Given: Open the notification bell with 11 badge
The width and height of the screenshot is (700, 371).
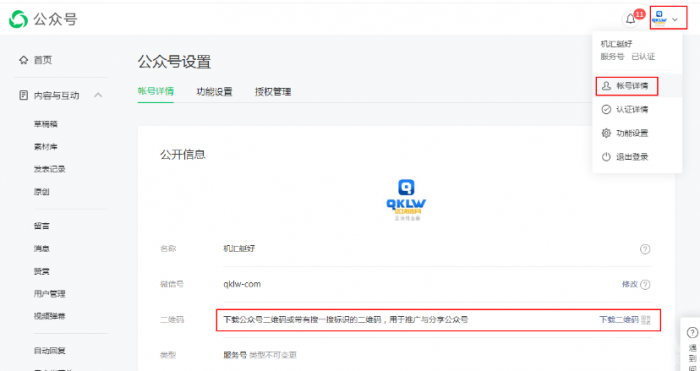Looking at the screenshot, I should coord(631,19).
